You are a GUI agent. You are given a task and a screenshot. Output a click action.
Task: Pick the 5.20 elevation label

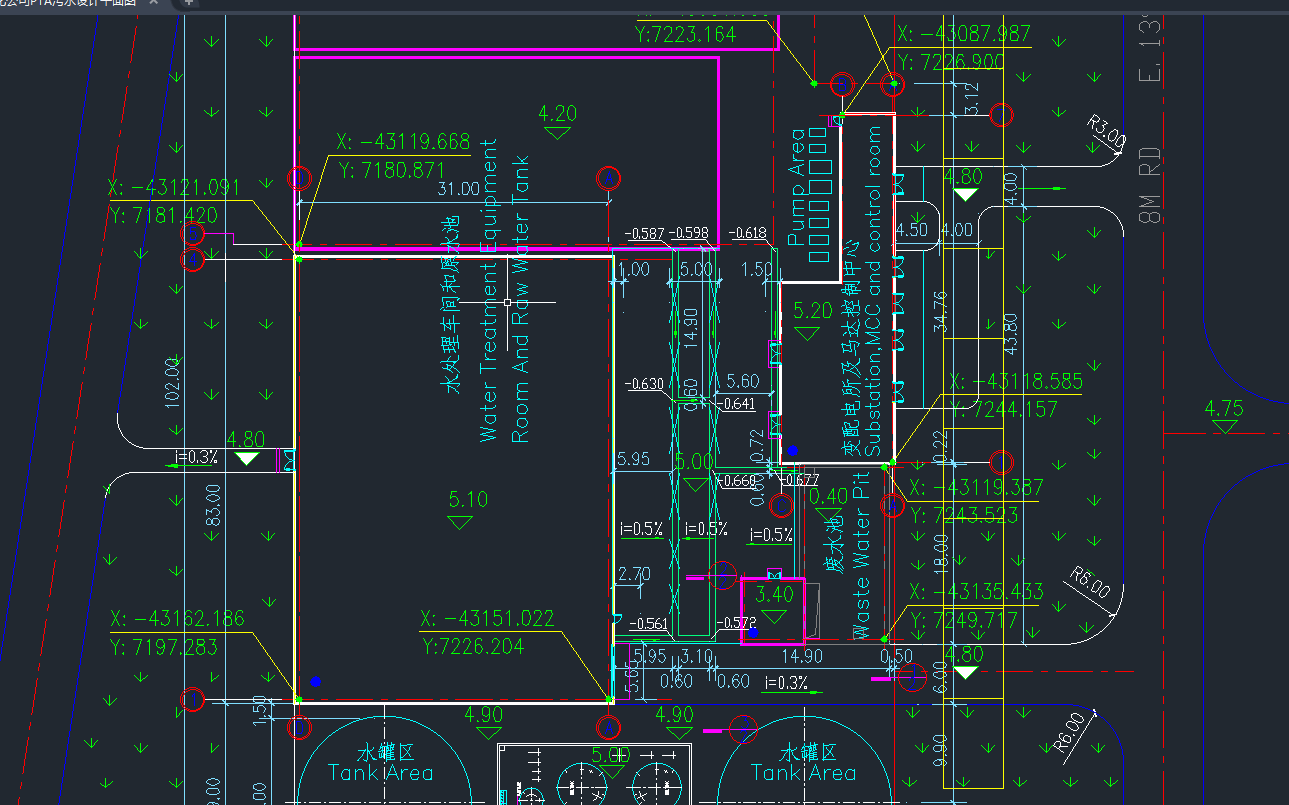[x=812, y=311]
